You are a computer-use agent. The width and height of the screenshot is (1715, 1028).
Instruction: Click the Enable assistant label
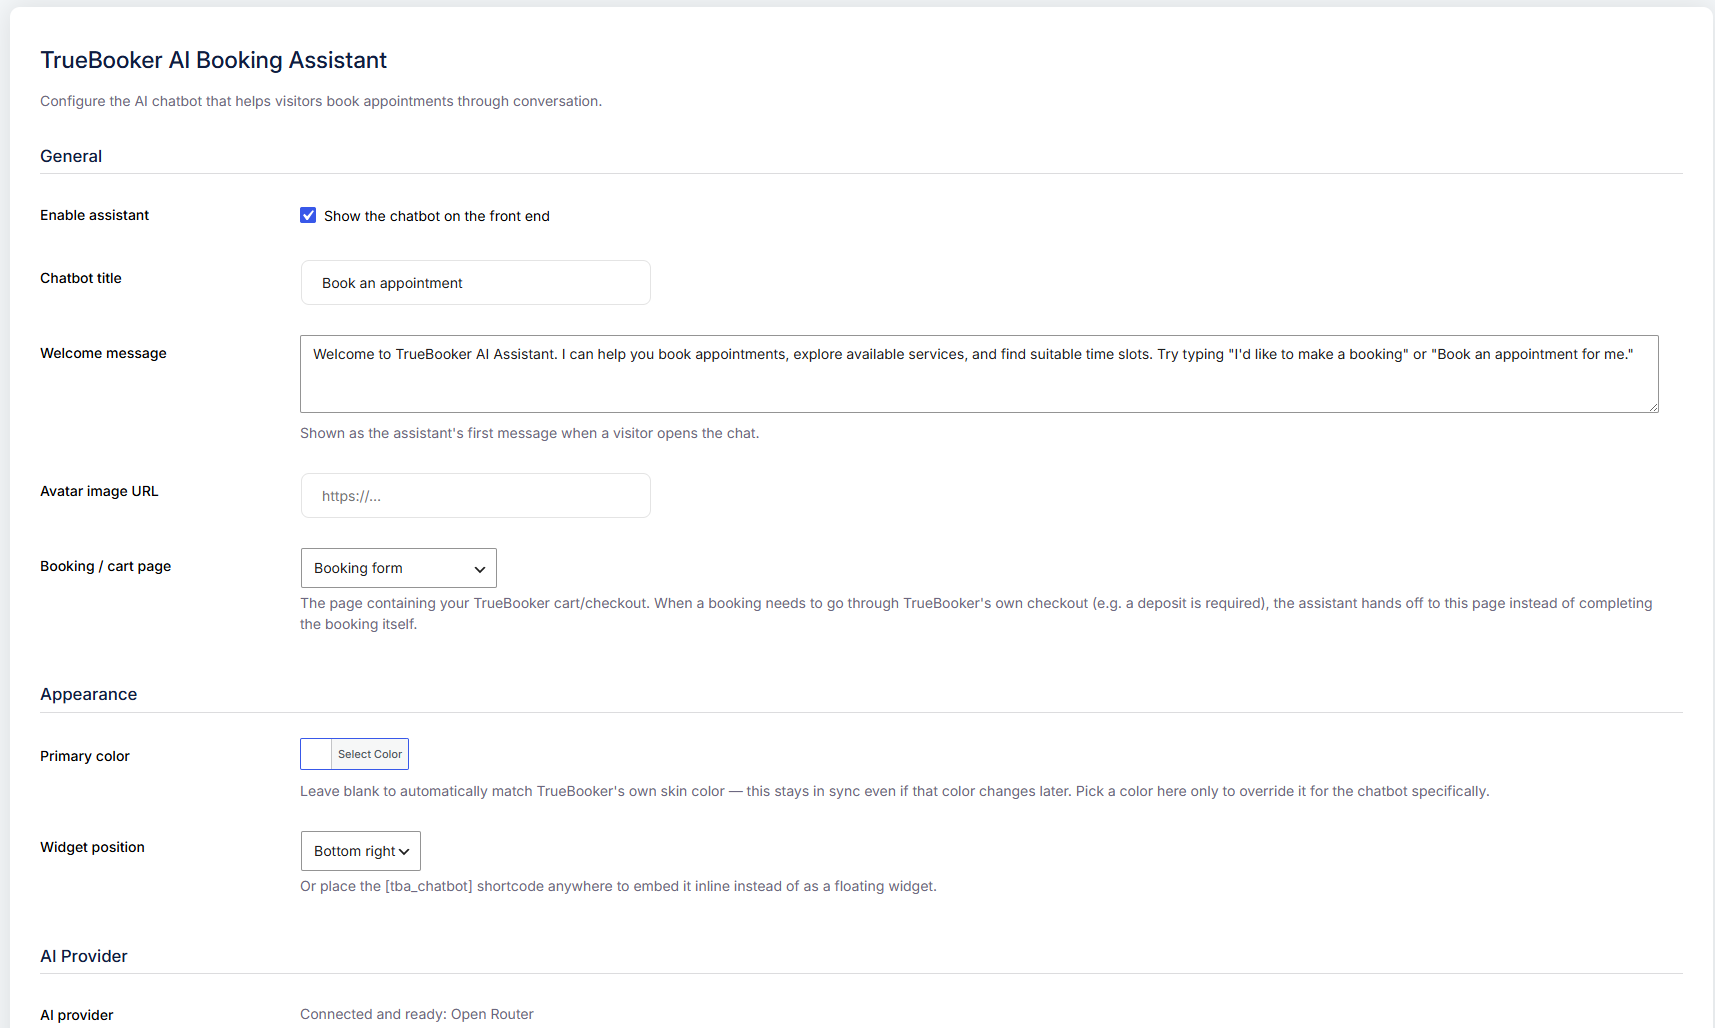(x=95, y=215)
